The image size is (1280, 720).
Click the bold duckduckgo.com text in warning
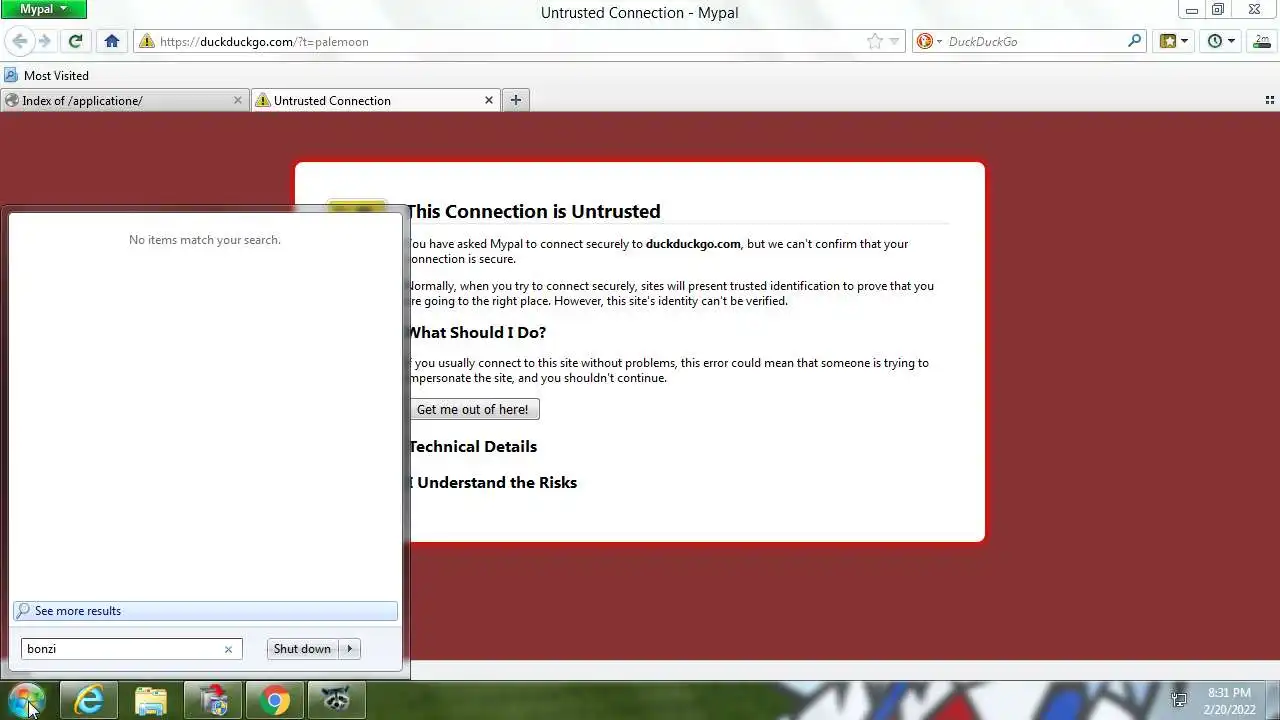coord(693,244)
